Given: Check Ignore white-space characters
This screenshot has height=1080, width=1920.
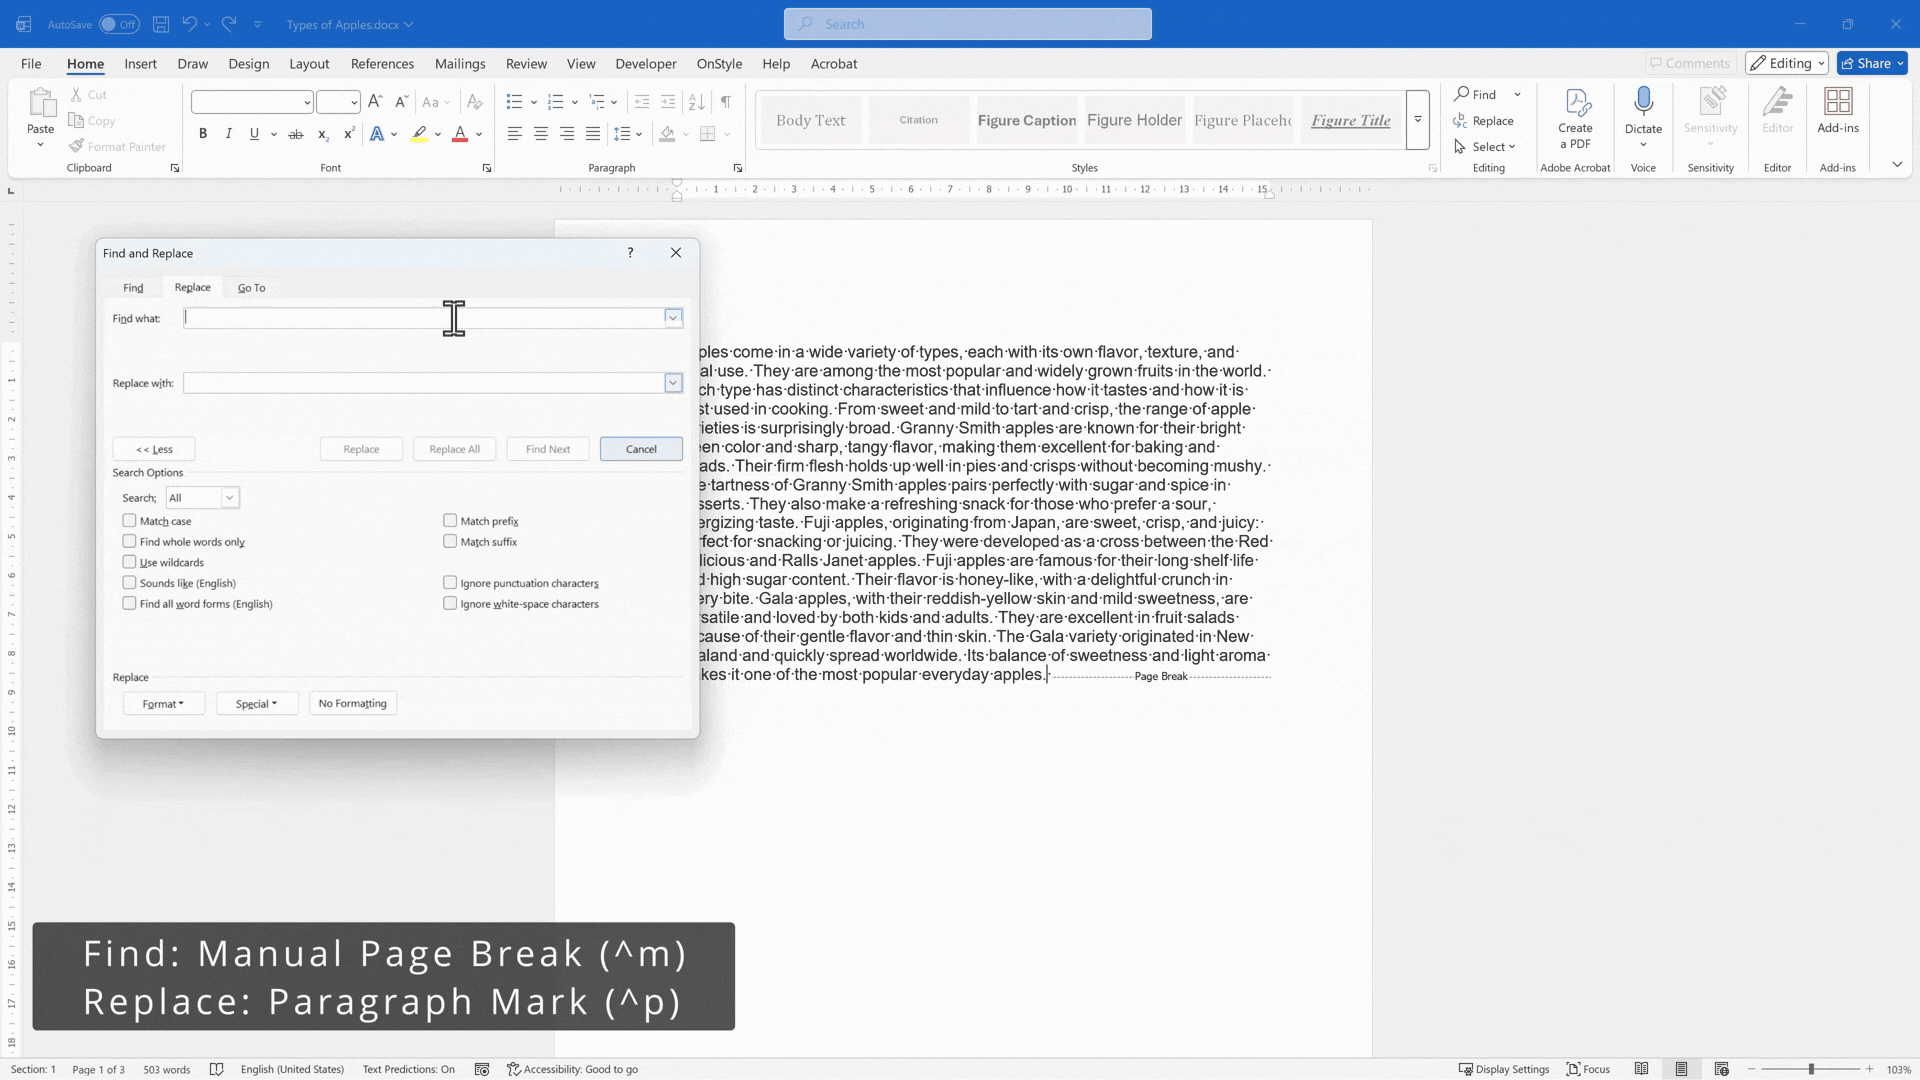Looking at the screenshot, I should pyautogui.click(x=450, y=603).
